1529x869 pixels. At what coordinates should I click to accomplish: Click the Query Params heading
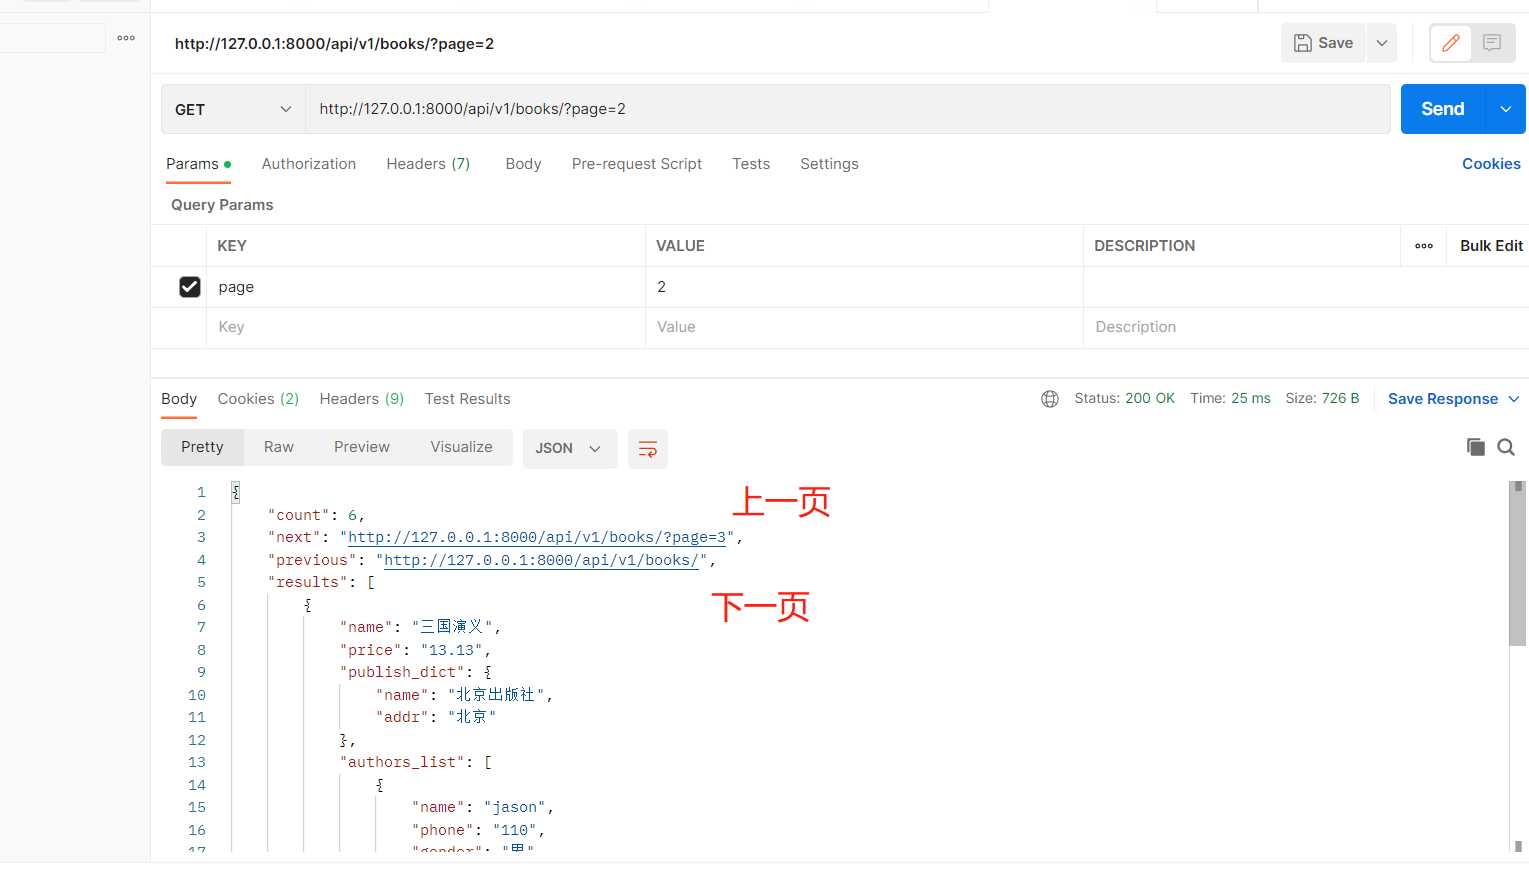tap(222, 205)
